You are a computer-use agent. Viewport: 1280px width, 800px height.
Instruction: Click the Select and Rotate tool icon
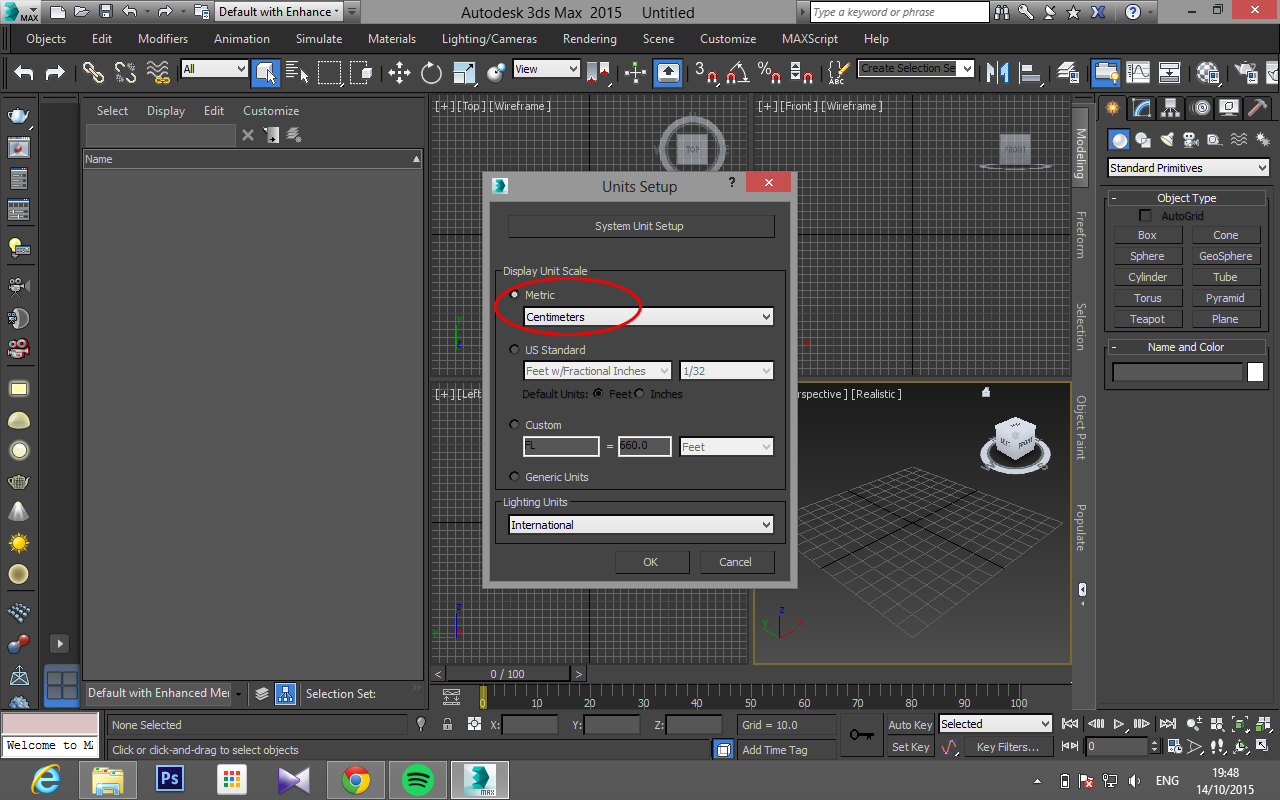click(431, 72)
